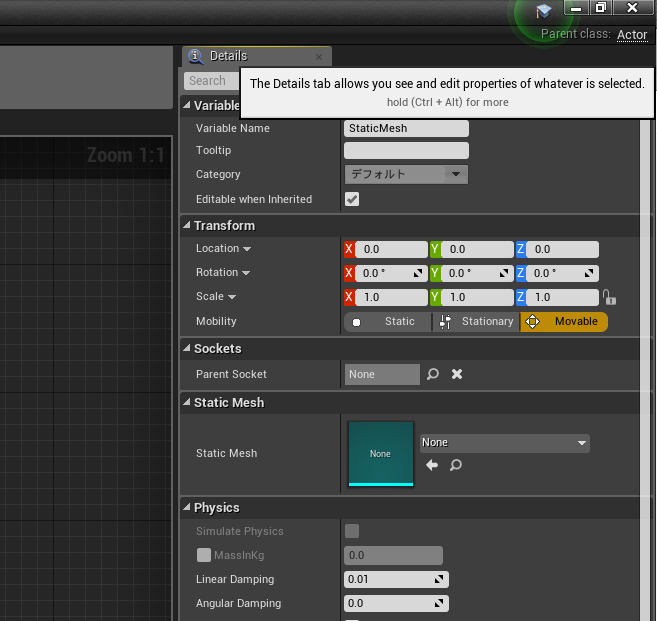
Task: Collapse the Static Mesh section
Action: (x=186, y=402)
